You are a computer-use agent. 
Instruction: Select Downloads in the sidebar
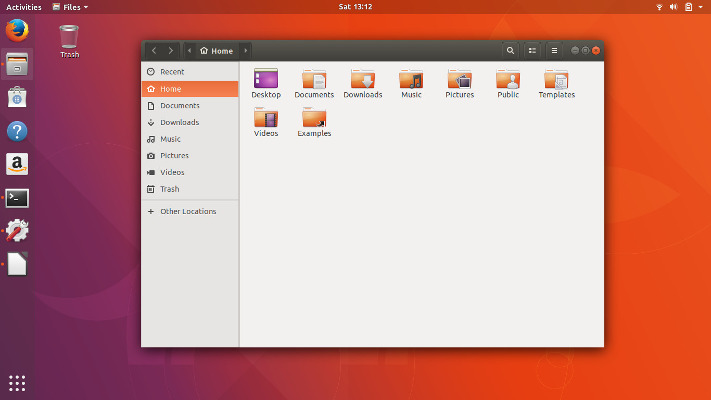(190, 122)
